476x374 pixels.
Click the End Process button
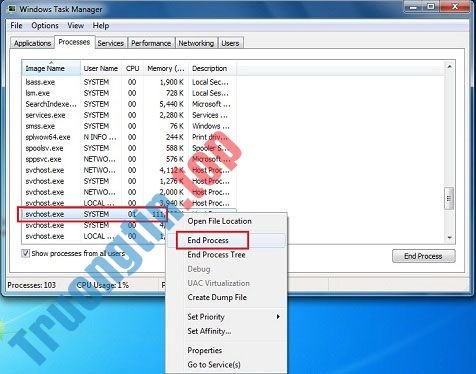423,256
